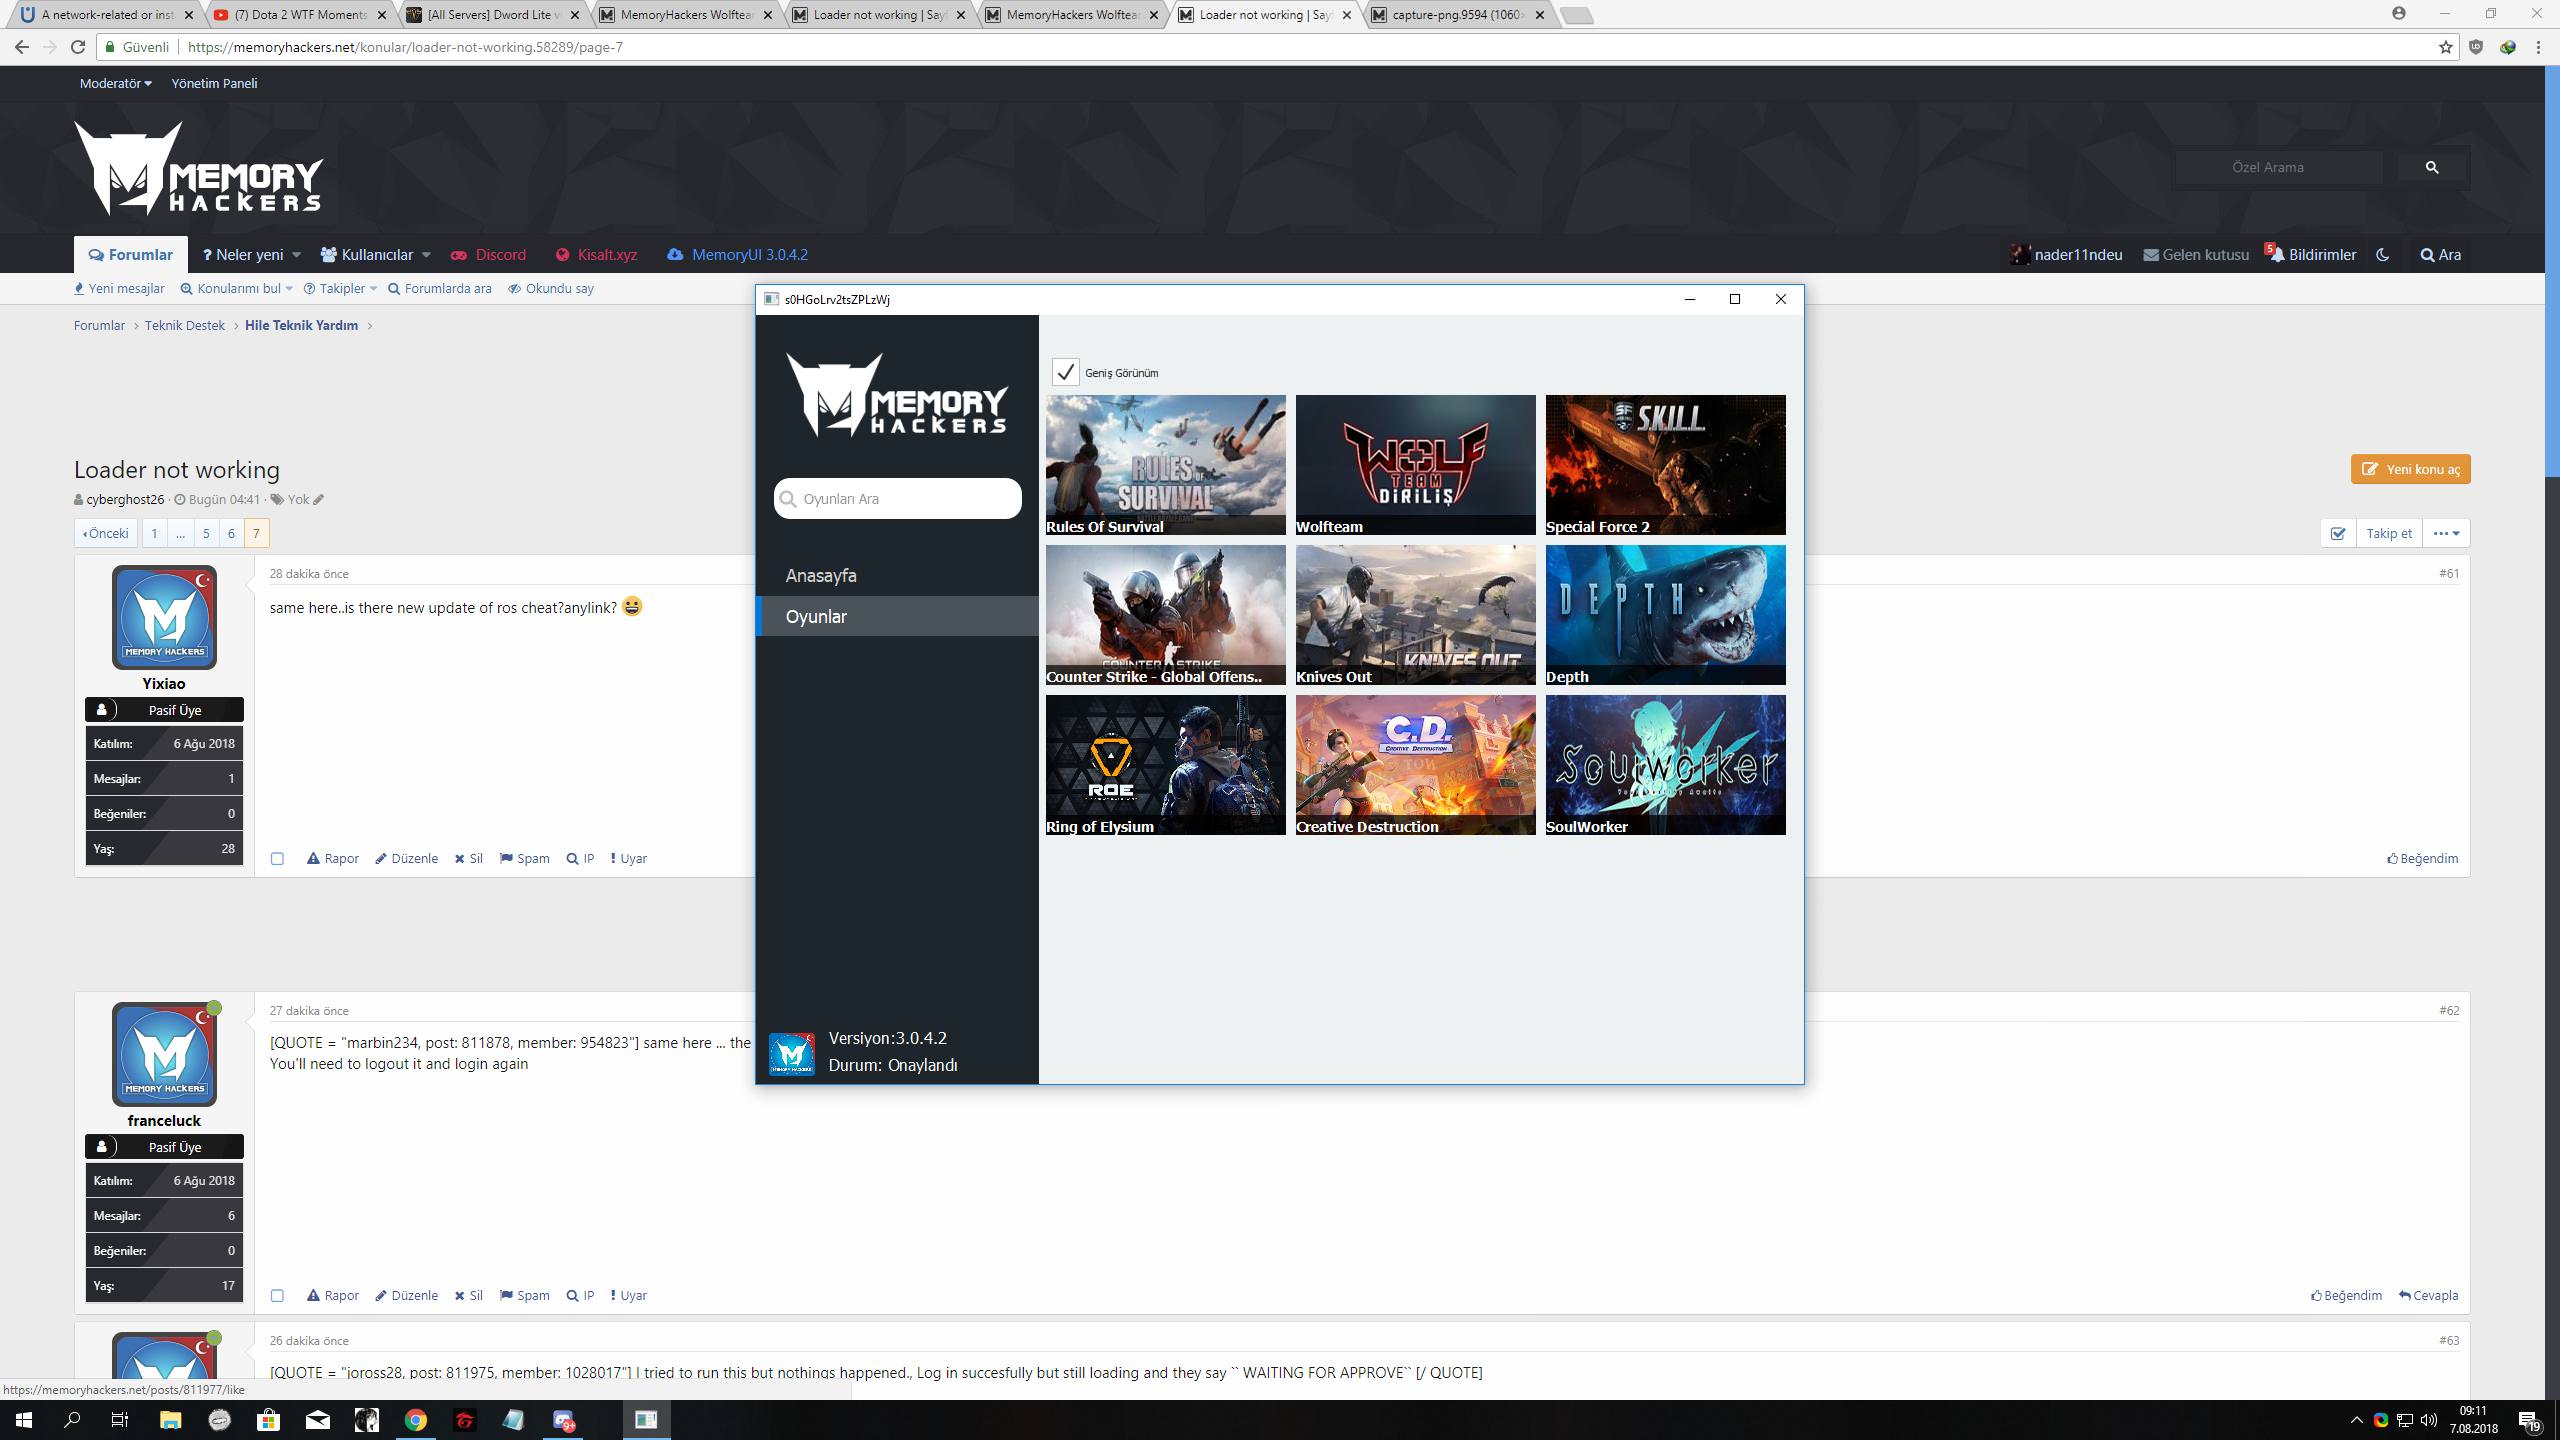The height and width of the screenshot is (1440, 2560).
Task: Report Yixiao's post via Rapor
Action: pyautogui.click(x=333, y=859)
